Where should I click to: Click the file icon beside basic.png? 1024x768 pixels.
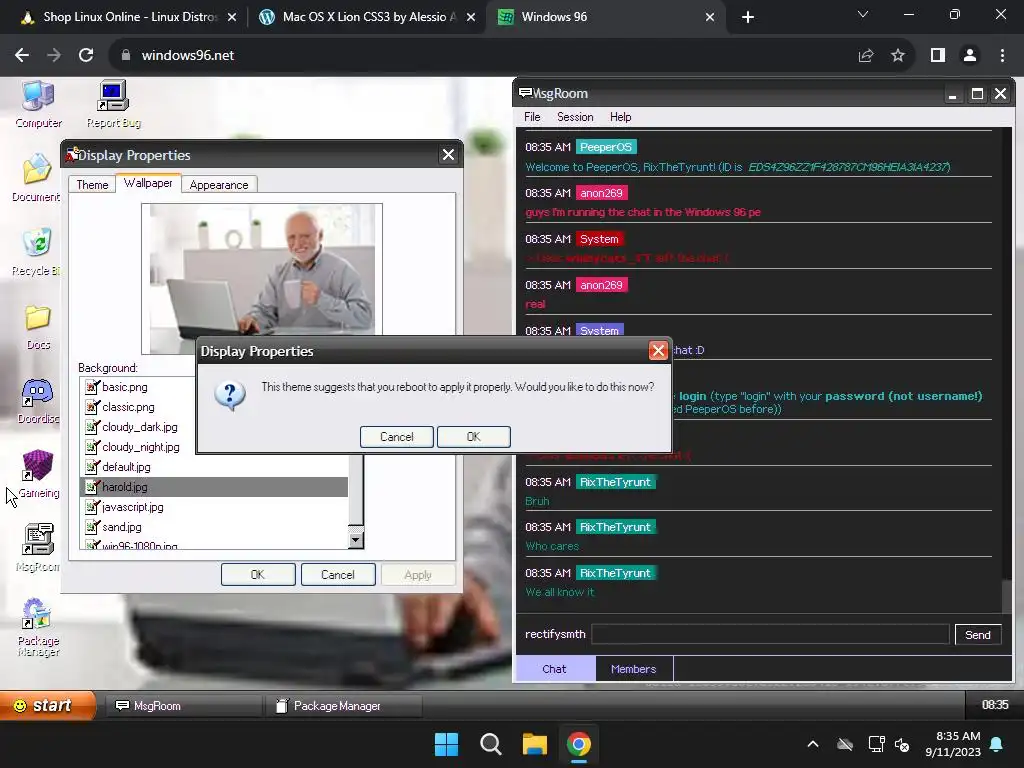92,387
